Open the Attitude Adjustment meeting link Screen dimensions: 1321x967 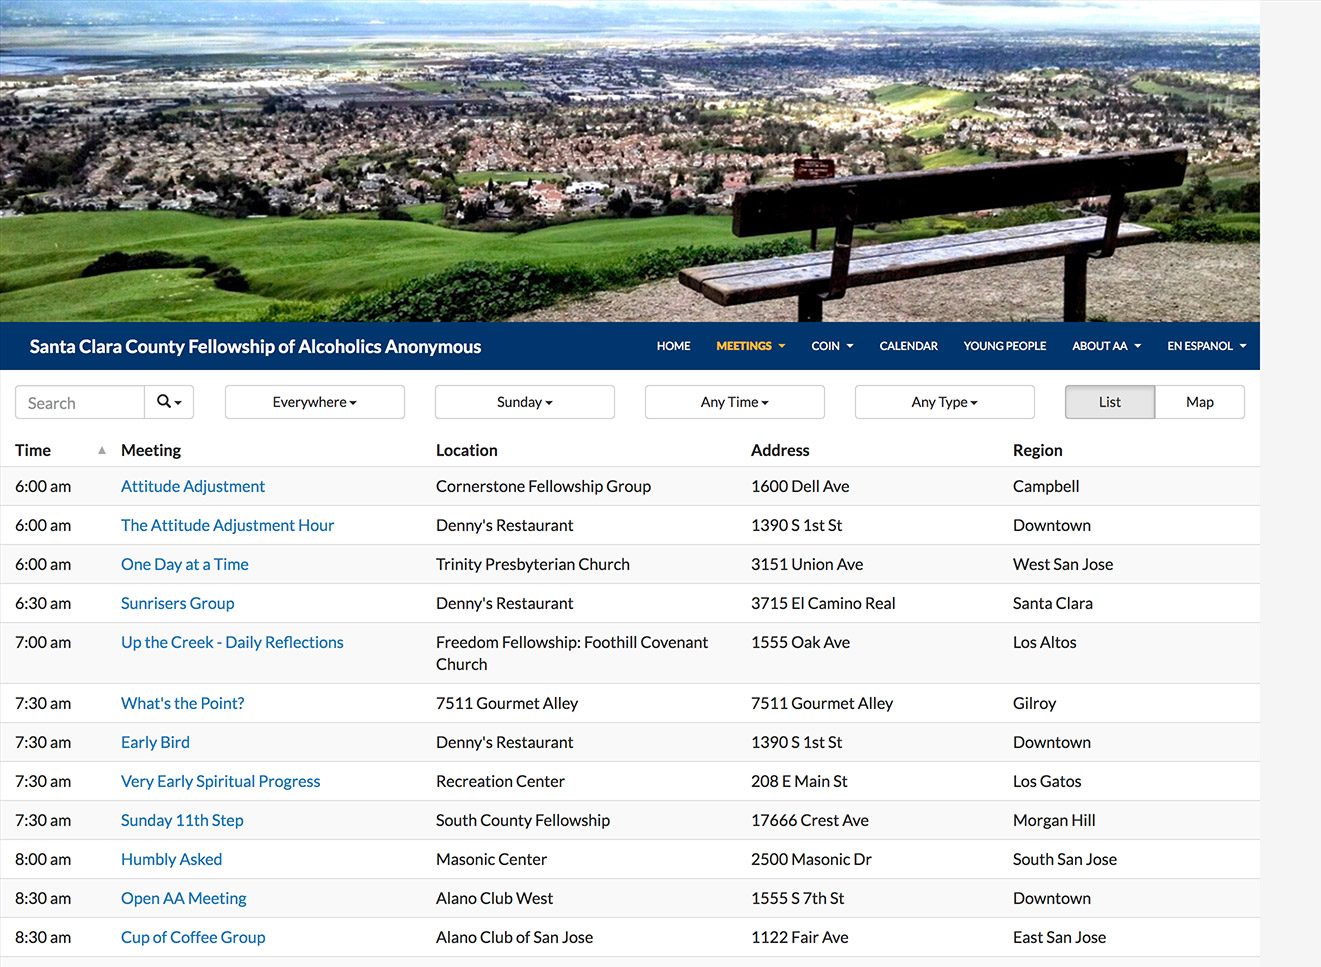click(x=193, y=486)
